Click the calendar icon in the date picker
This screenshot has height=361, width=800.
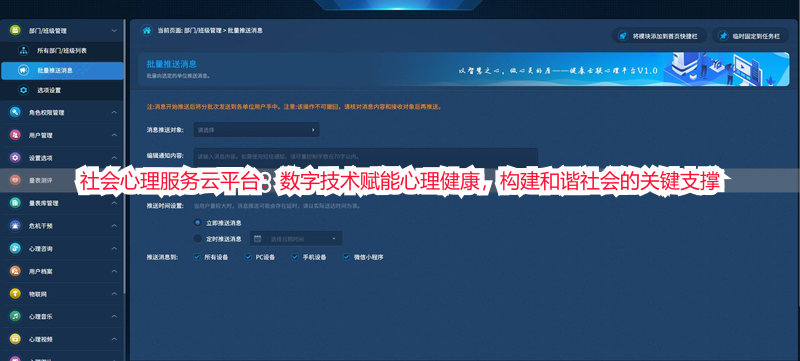[x=258, y=239]
